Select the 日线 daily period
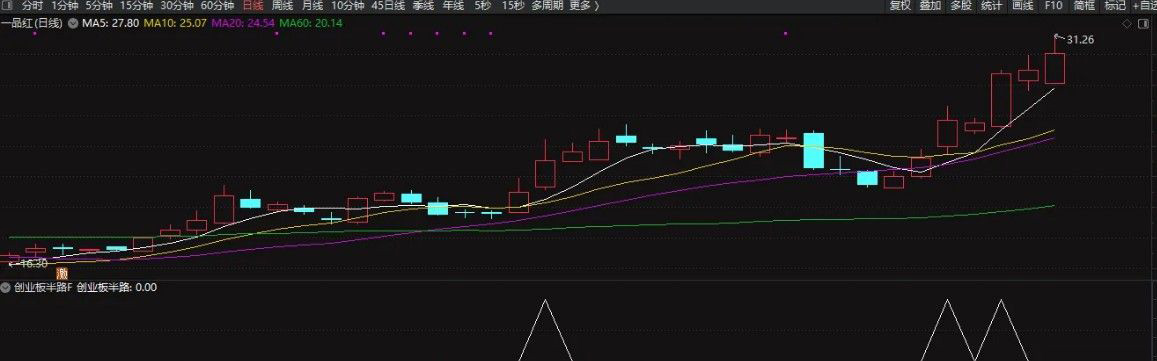 252,6
